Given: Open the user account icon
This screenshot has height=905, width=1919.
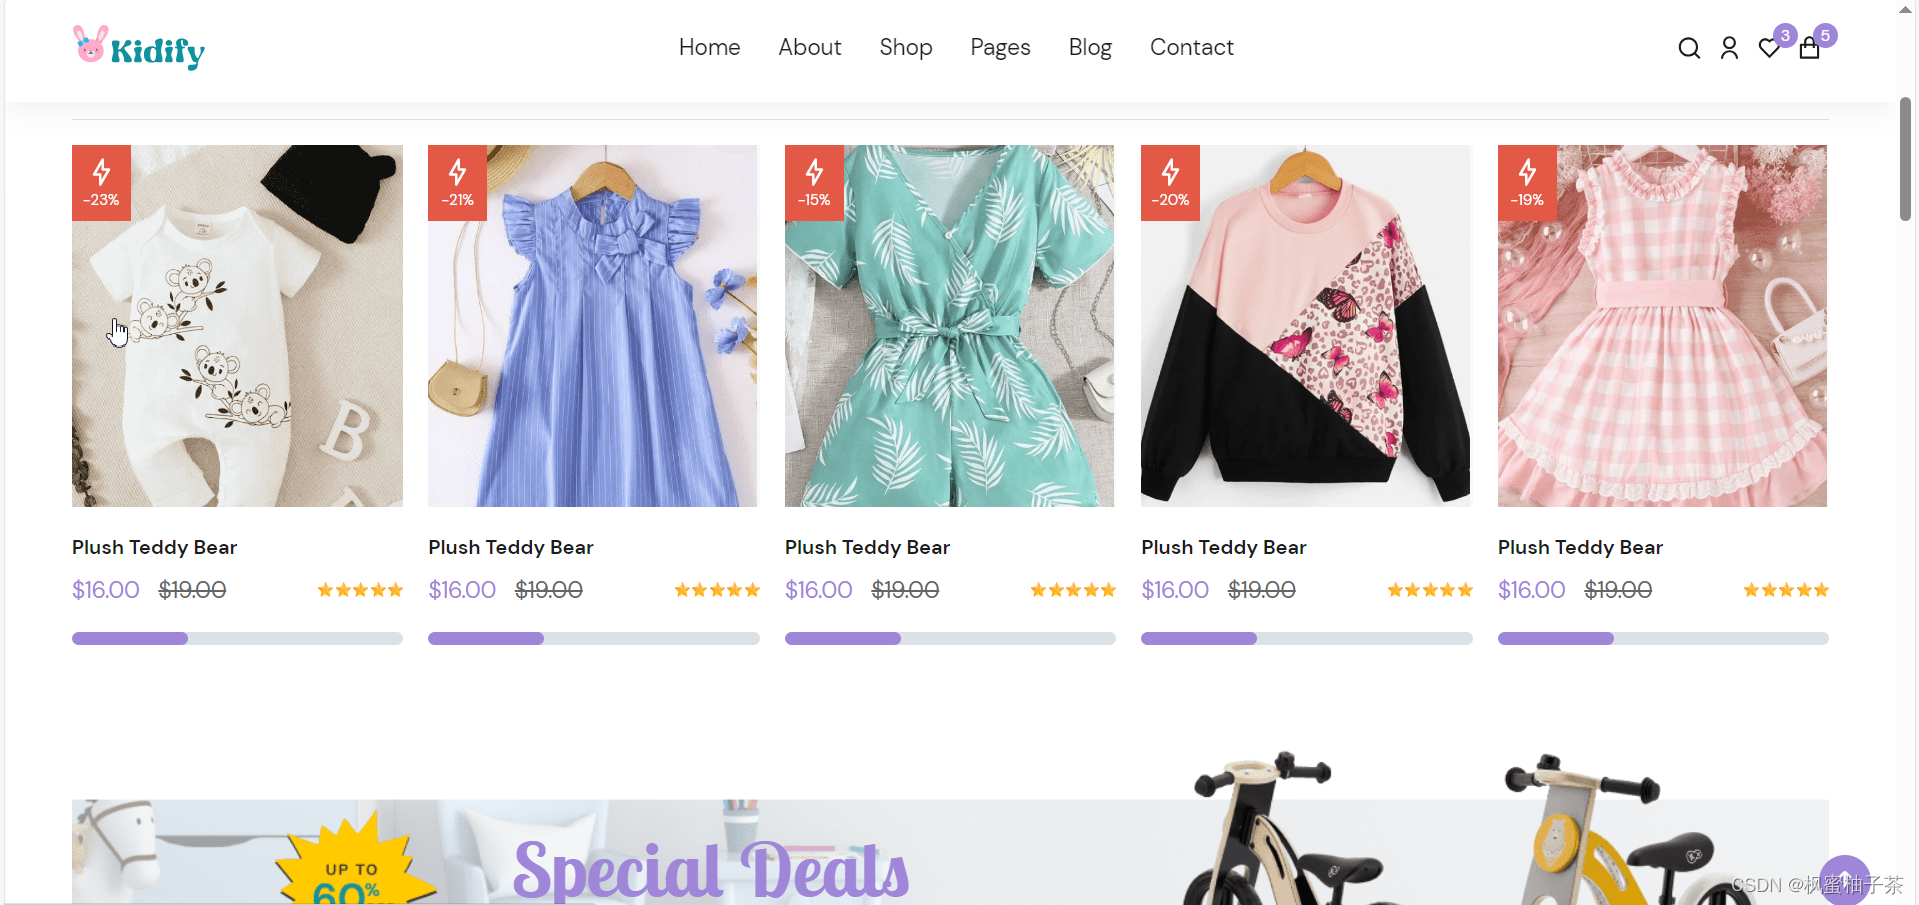Looking at the screenshot, I should tap(1729, 48).
